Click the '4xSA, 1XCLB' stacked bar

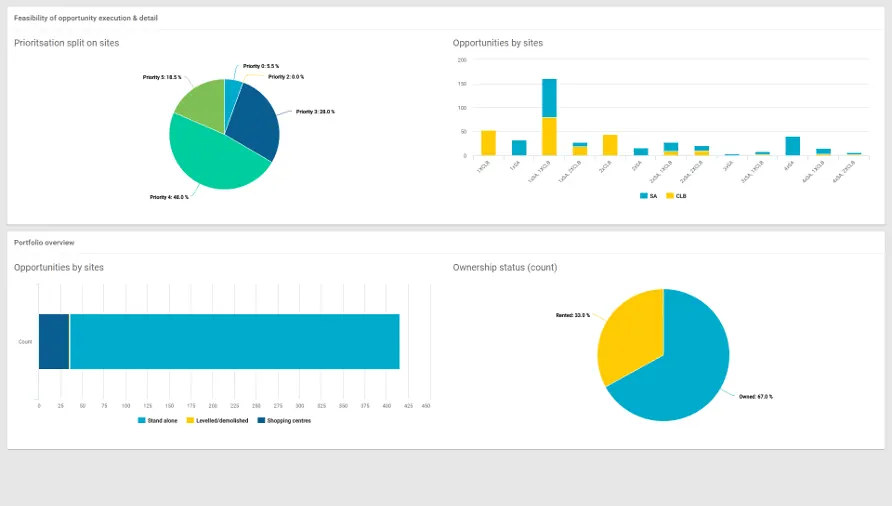[823, 152]
